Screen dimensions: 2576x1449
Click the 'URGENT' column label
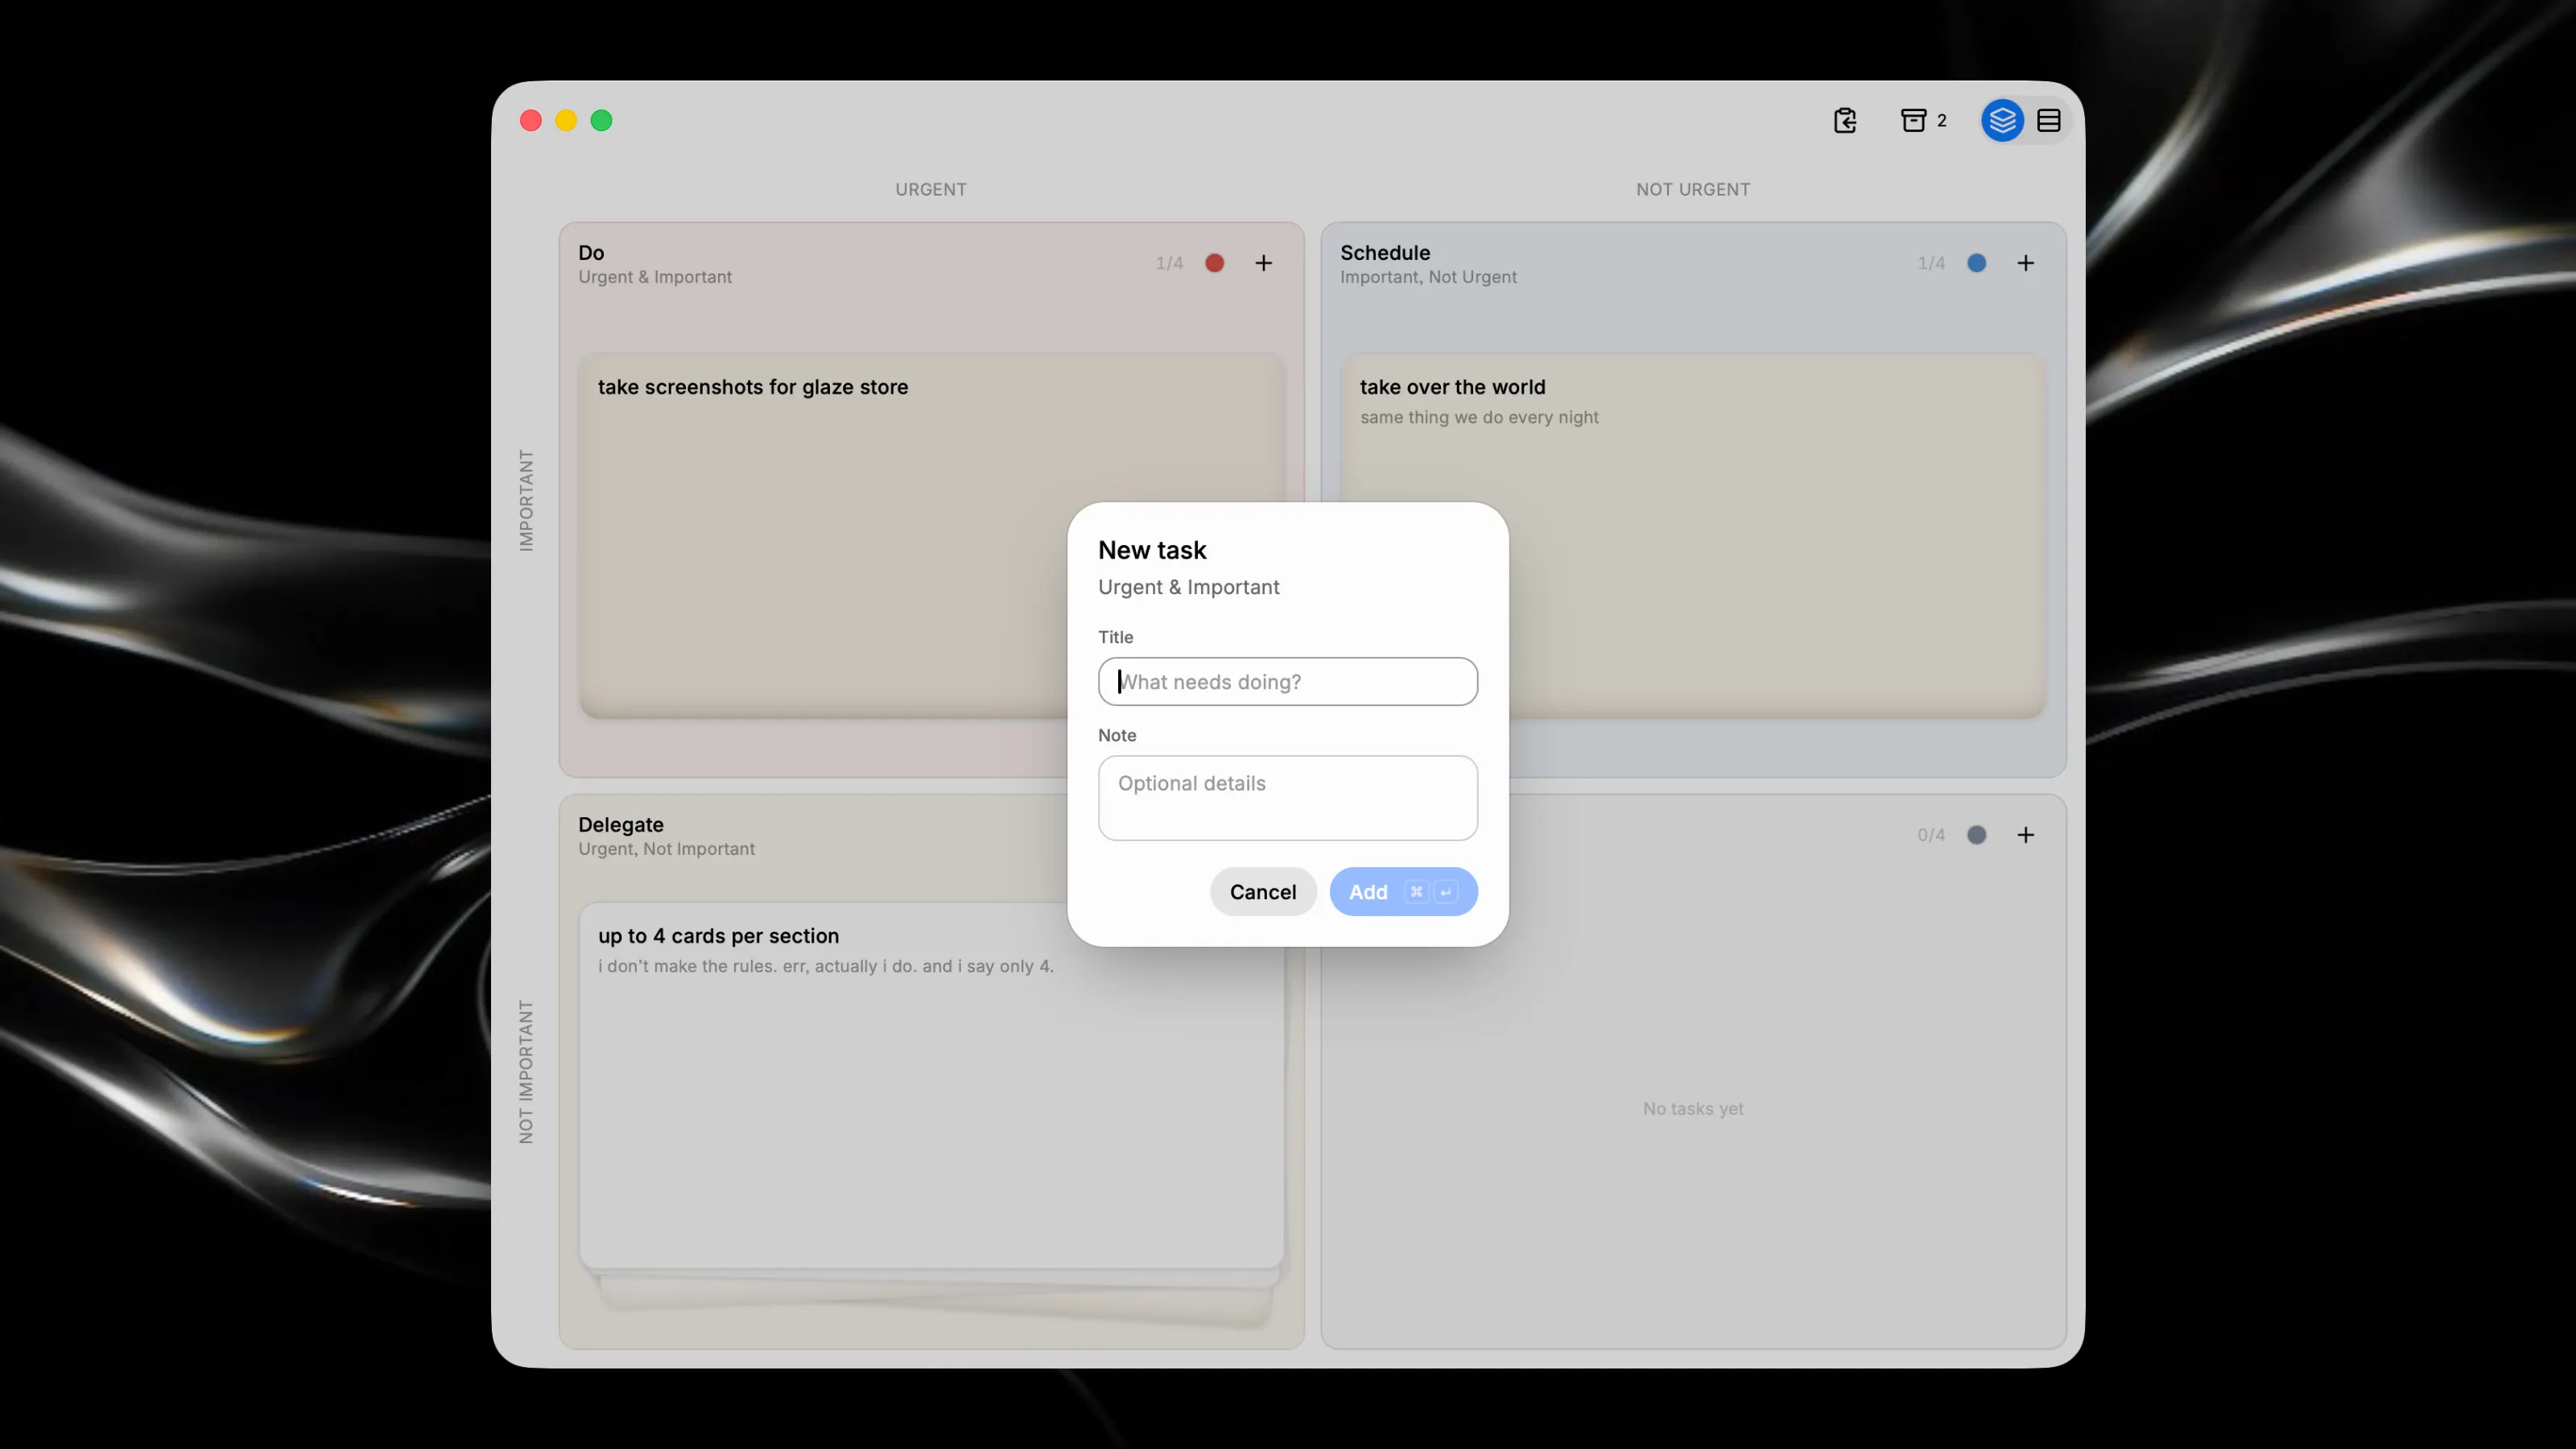pyautogui.click(x=930, y=190)
